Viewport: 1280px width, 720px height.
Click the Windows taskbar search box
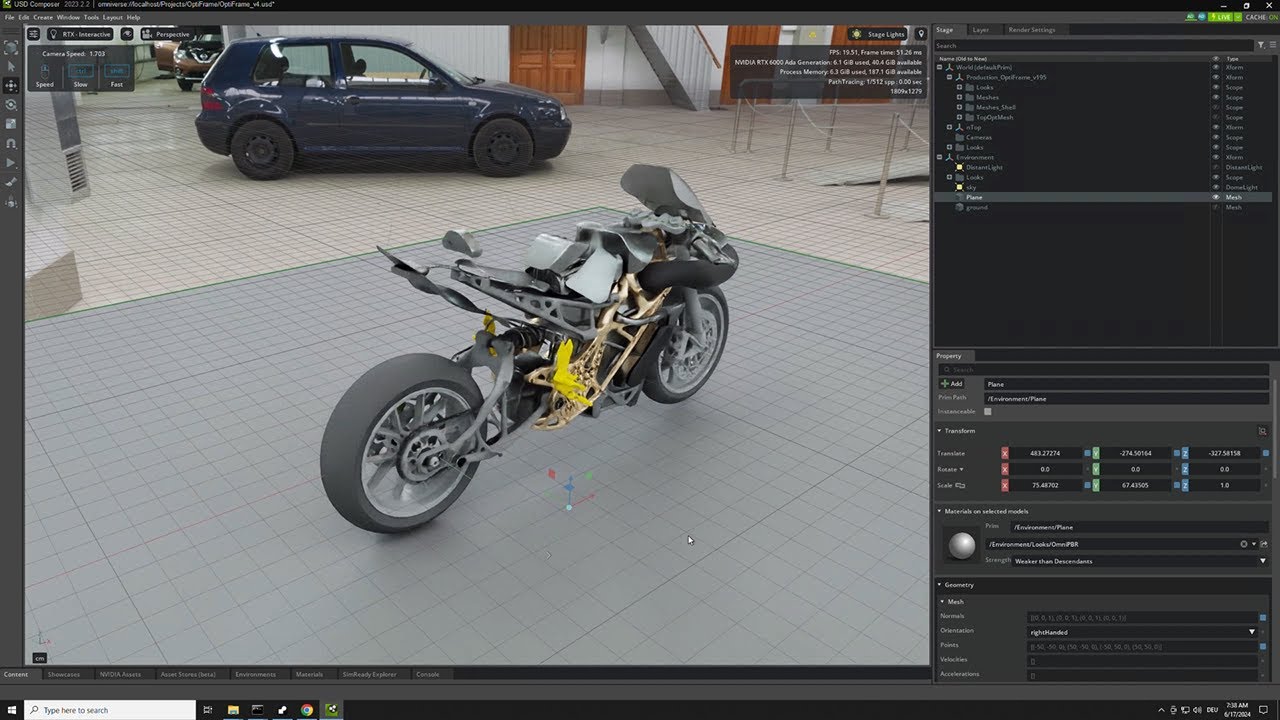109,710
